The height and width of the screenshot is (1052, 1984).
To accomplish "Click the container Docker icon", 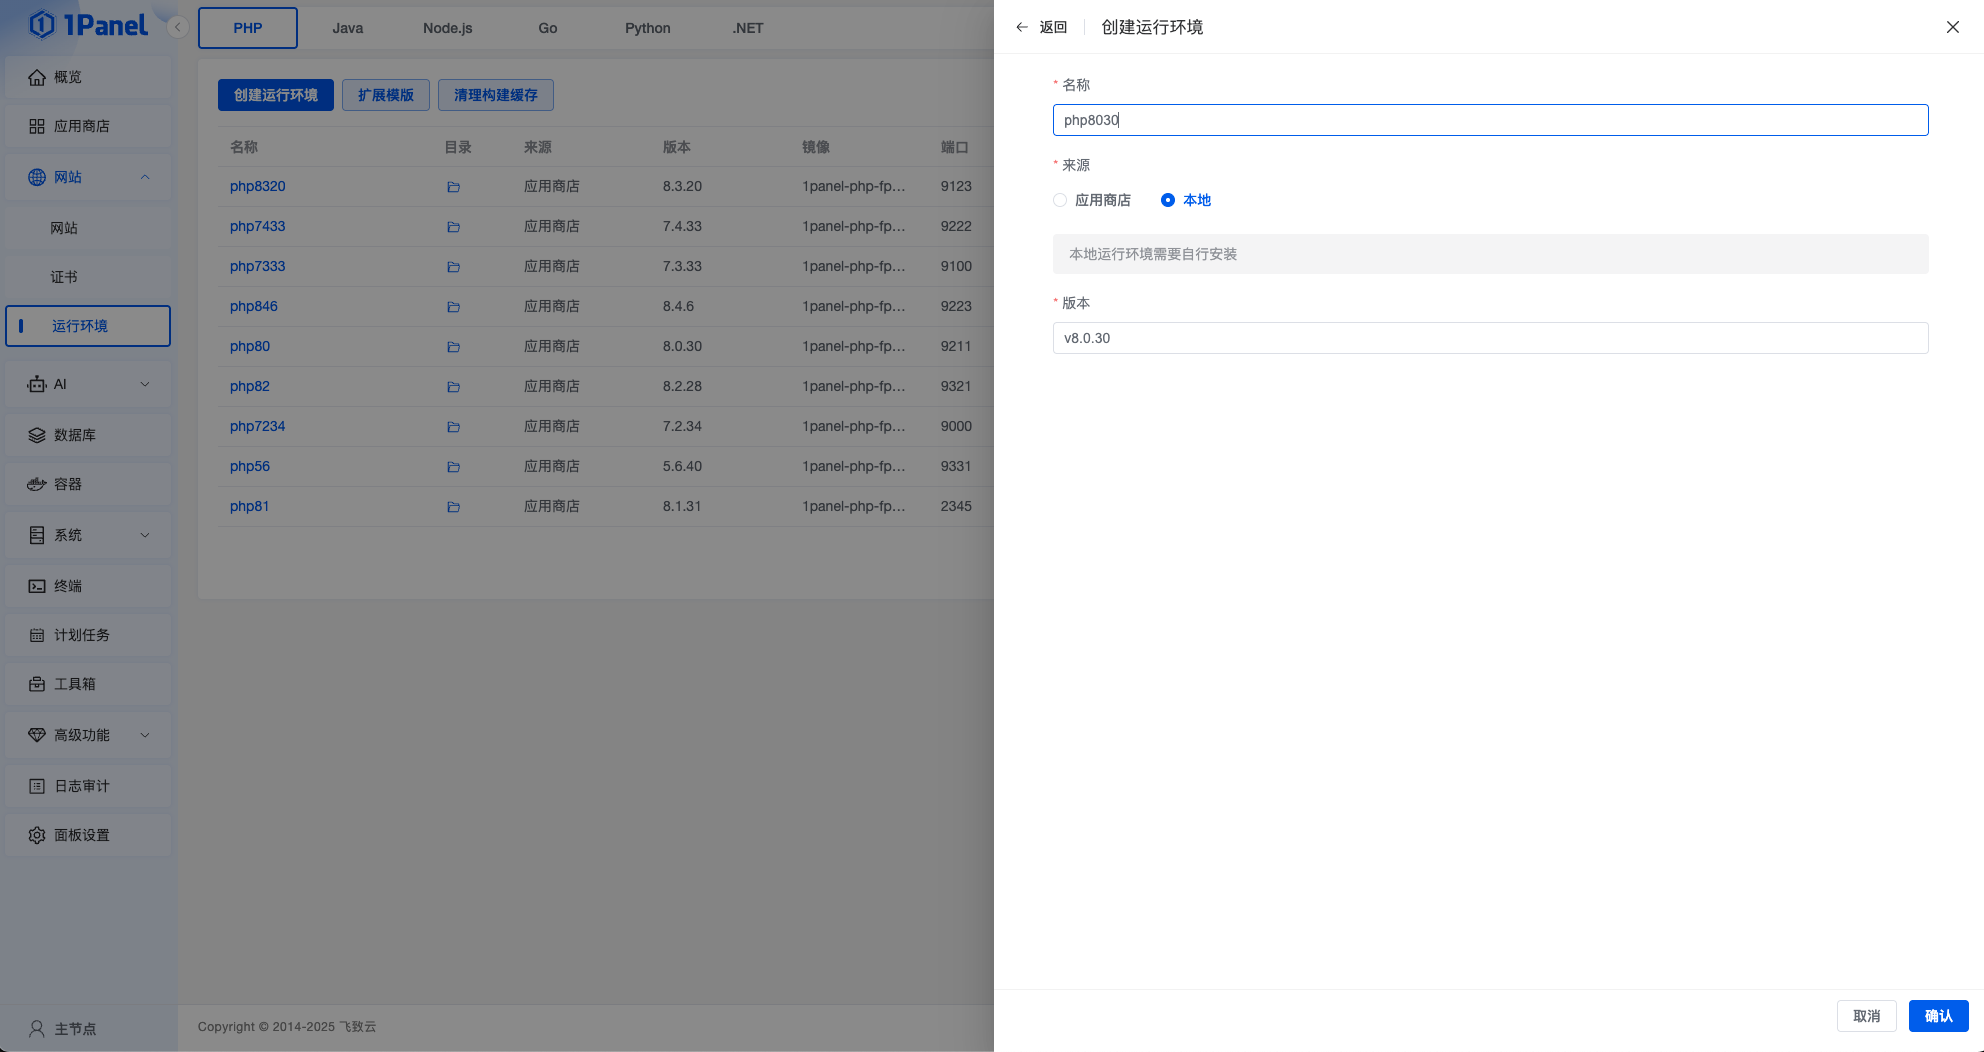I will pos(37,484).
